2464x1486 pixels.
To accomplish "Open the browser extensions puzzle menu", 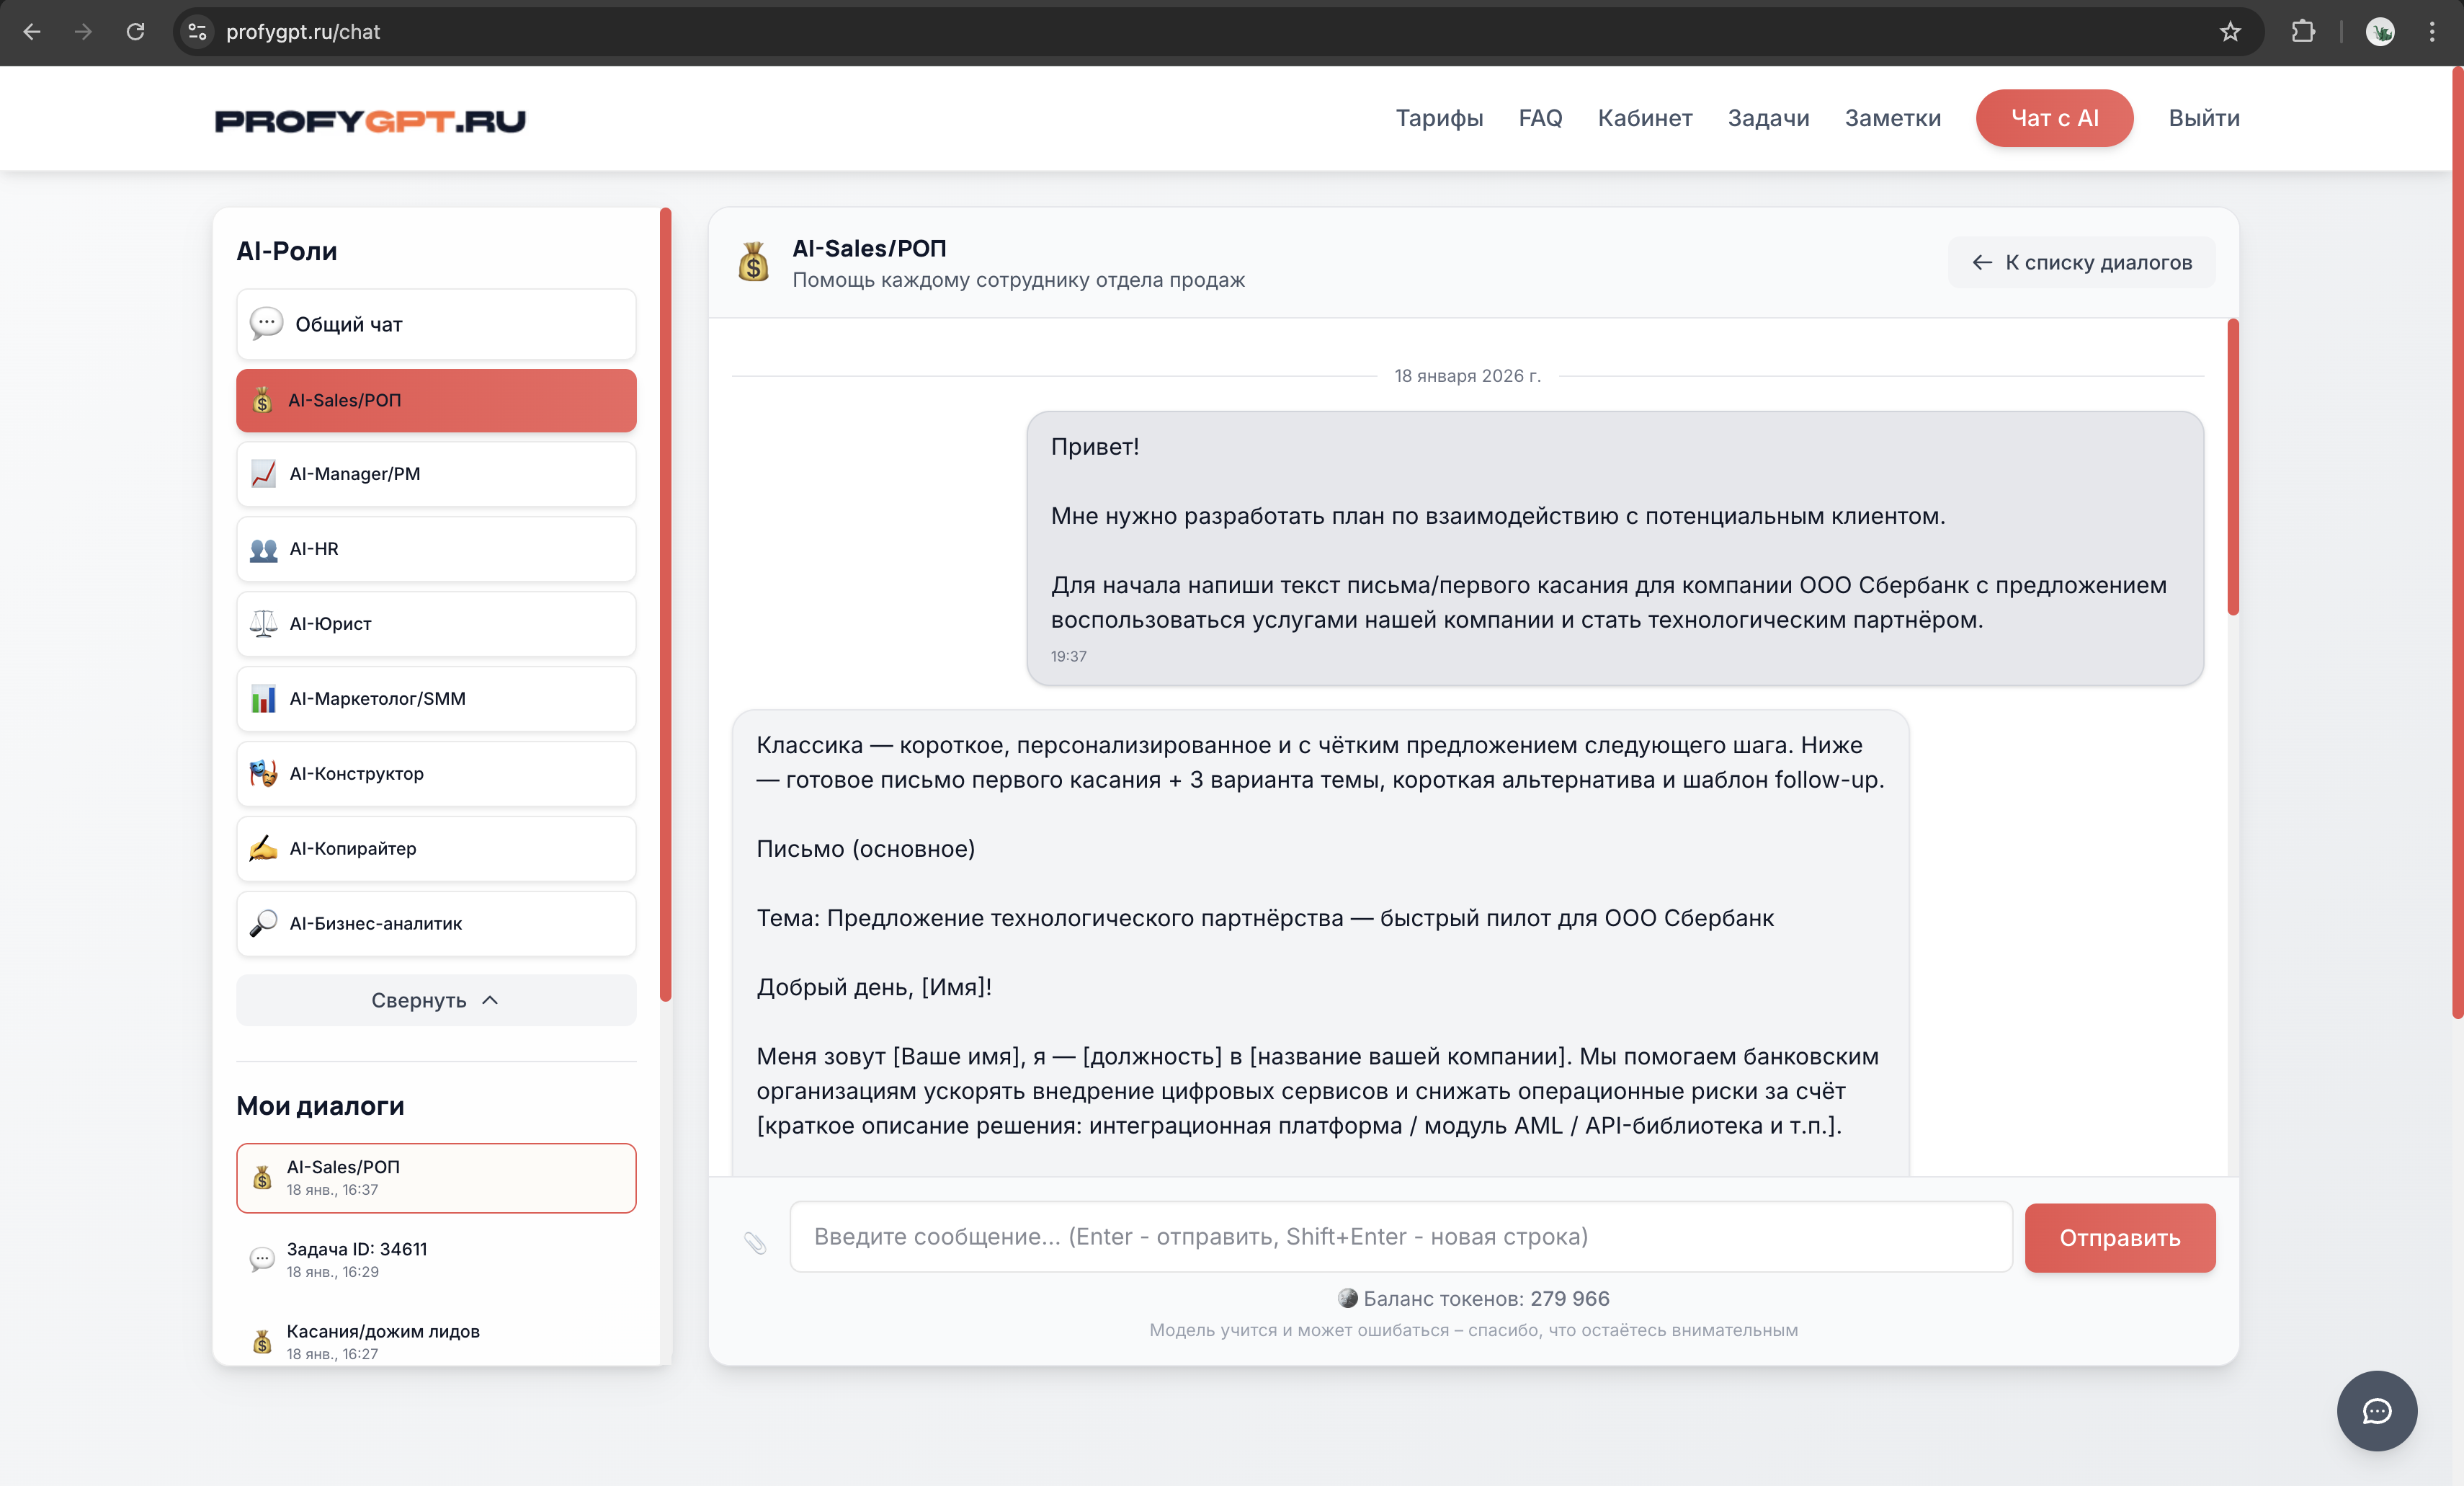I will 2303,31.
